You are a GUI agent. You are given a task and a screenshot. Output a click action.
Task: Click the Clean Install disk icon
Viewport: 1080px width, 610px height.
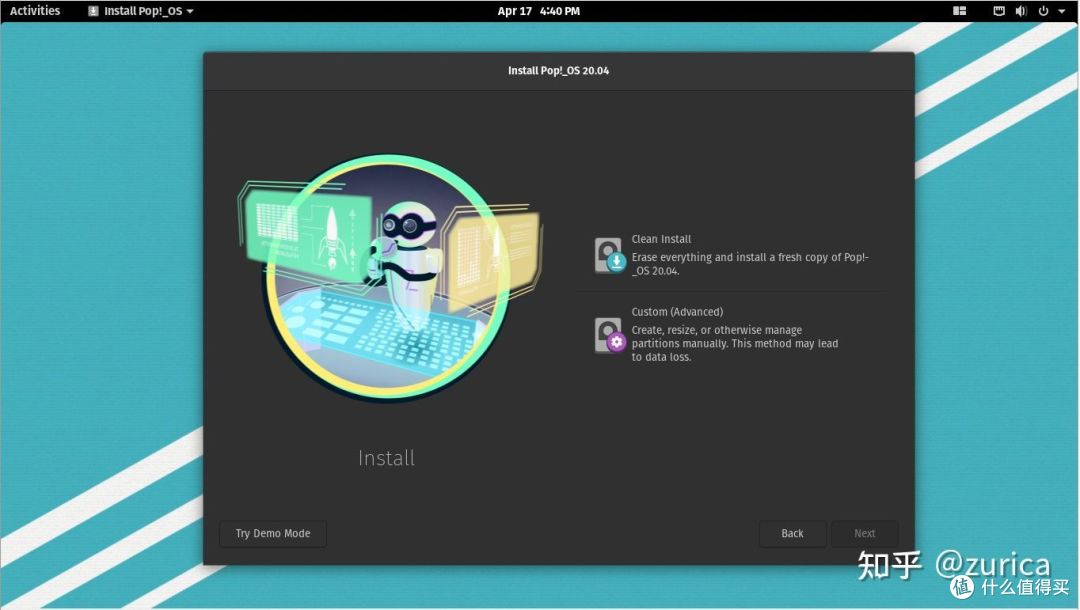[610, 255]
